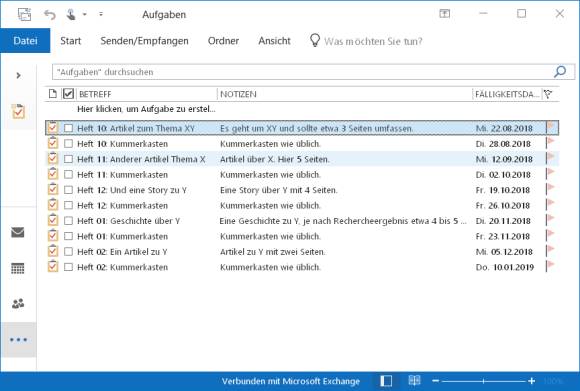
Task: Open the Datei tab
Action: click(x=25, y=40)
